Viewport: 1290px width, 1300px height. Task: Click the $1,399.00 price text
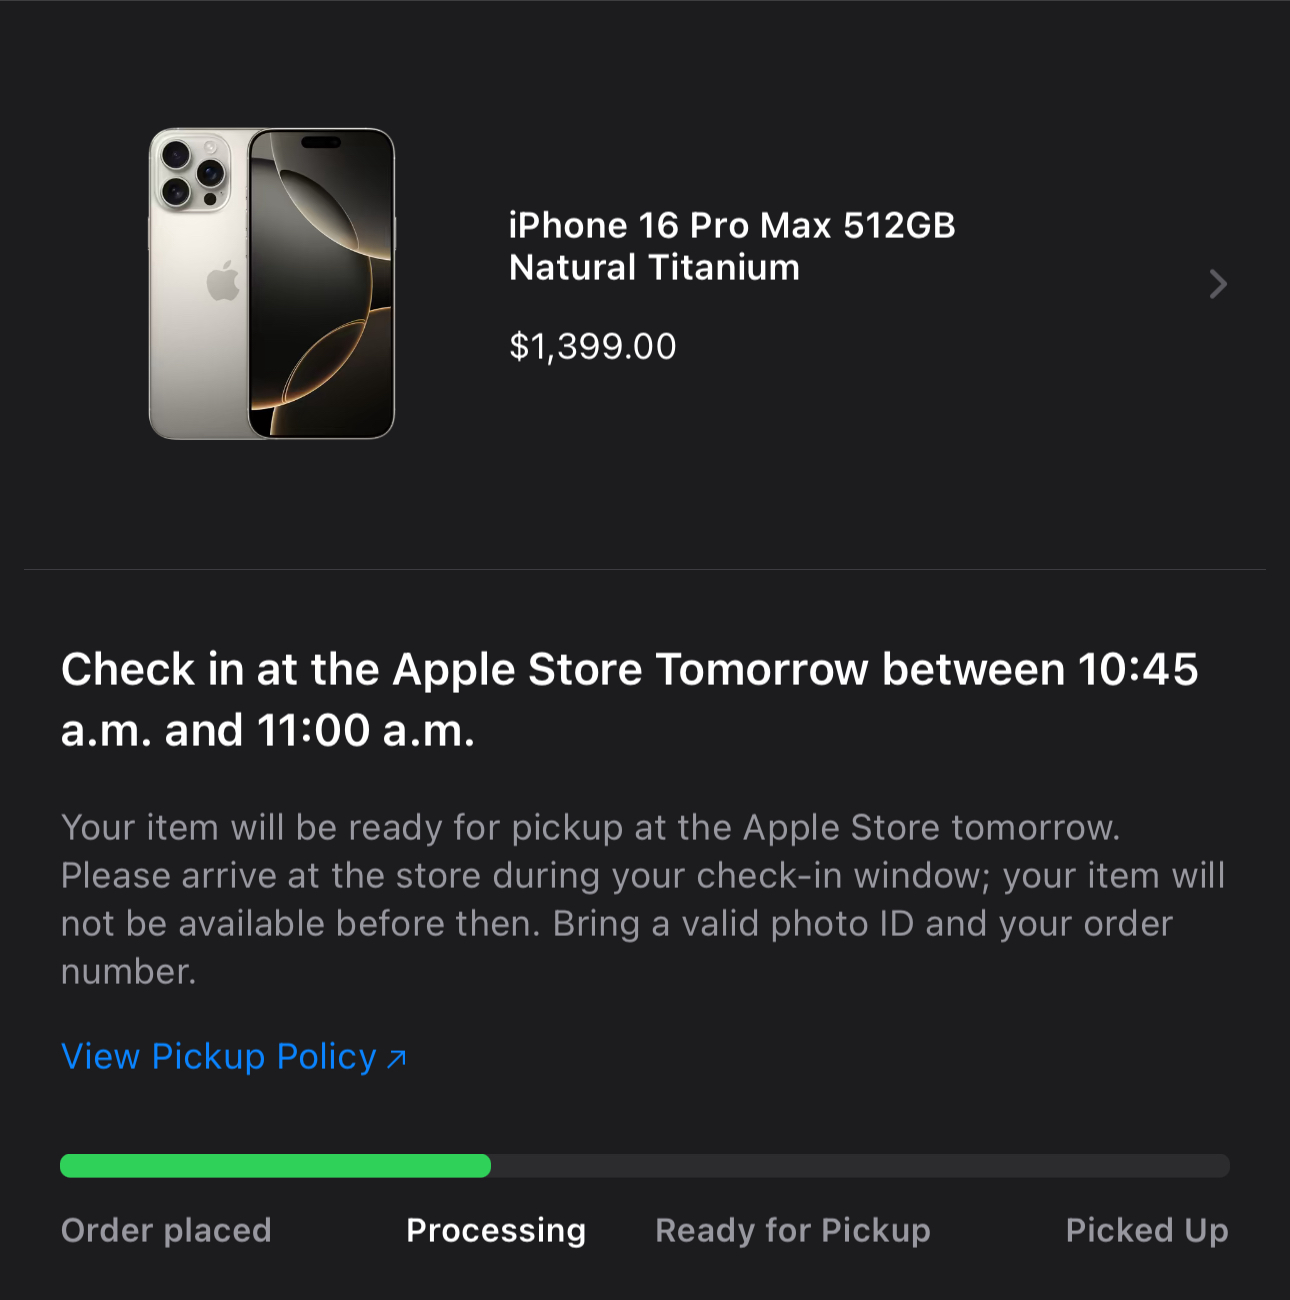(x=592, y=347)
